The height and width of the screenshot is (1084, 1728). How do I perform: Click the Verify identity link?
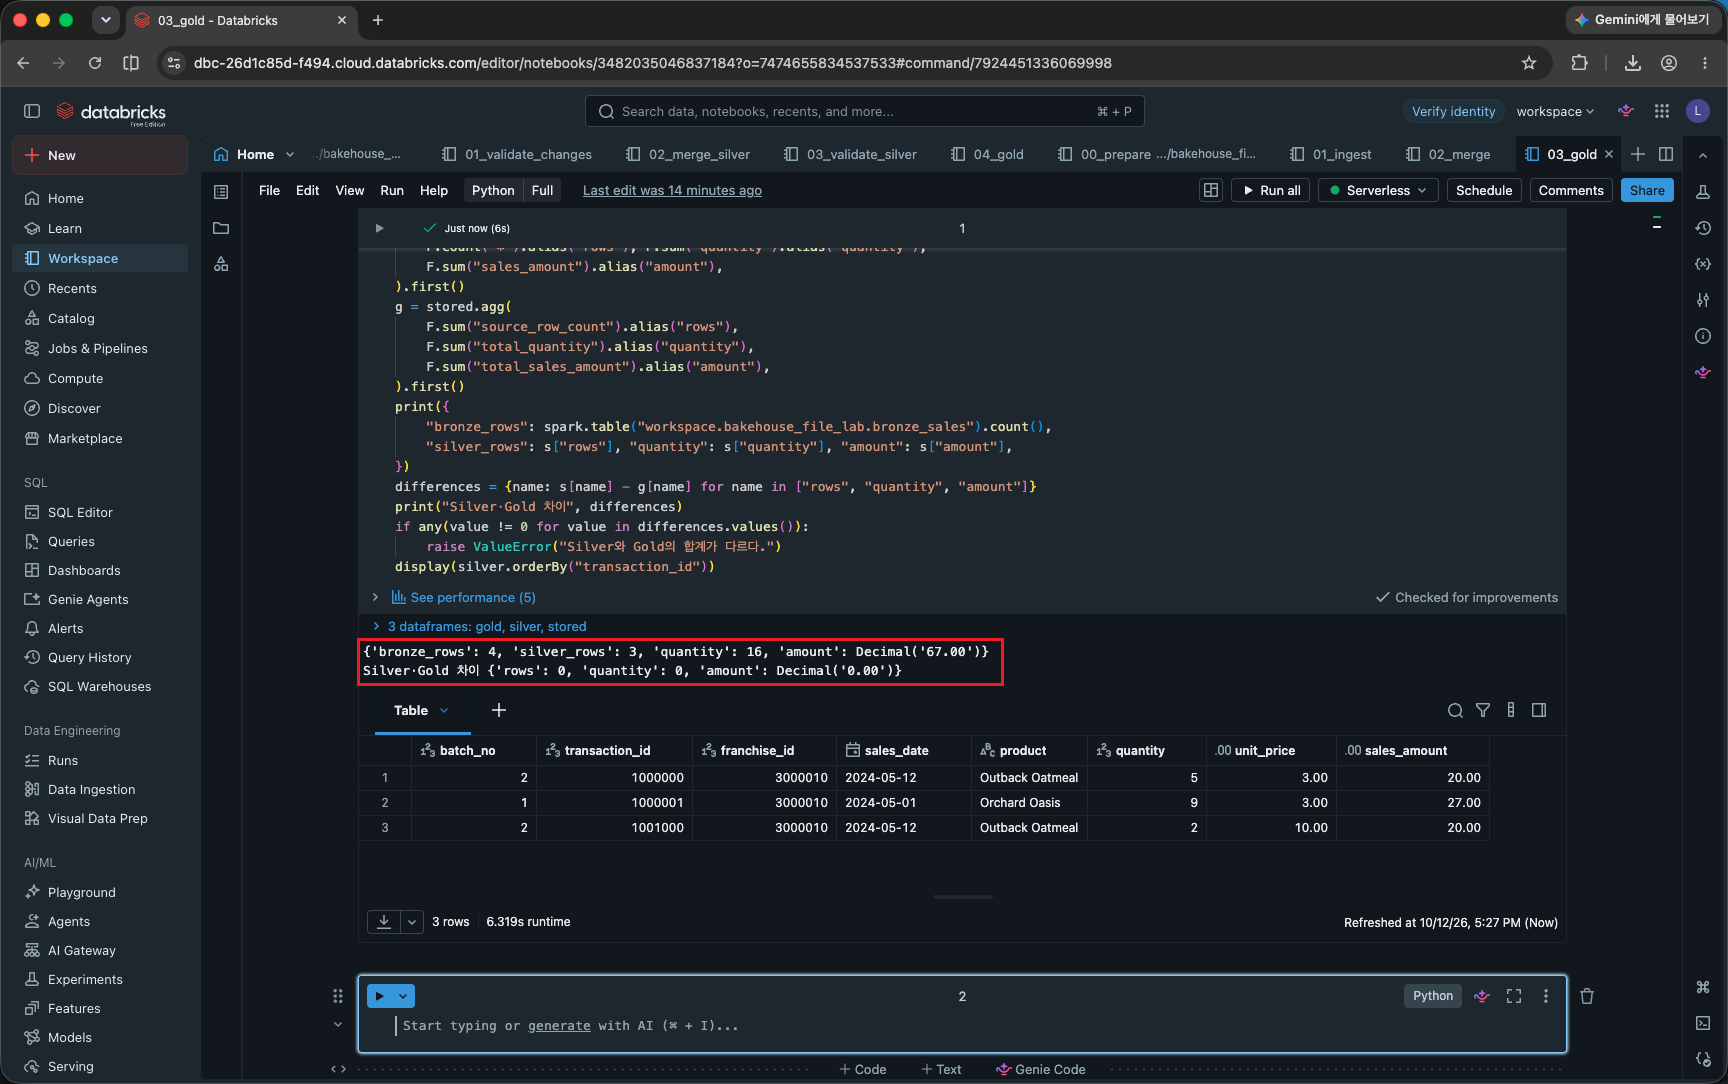pos(1453,111)
